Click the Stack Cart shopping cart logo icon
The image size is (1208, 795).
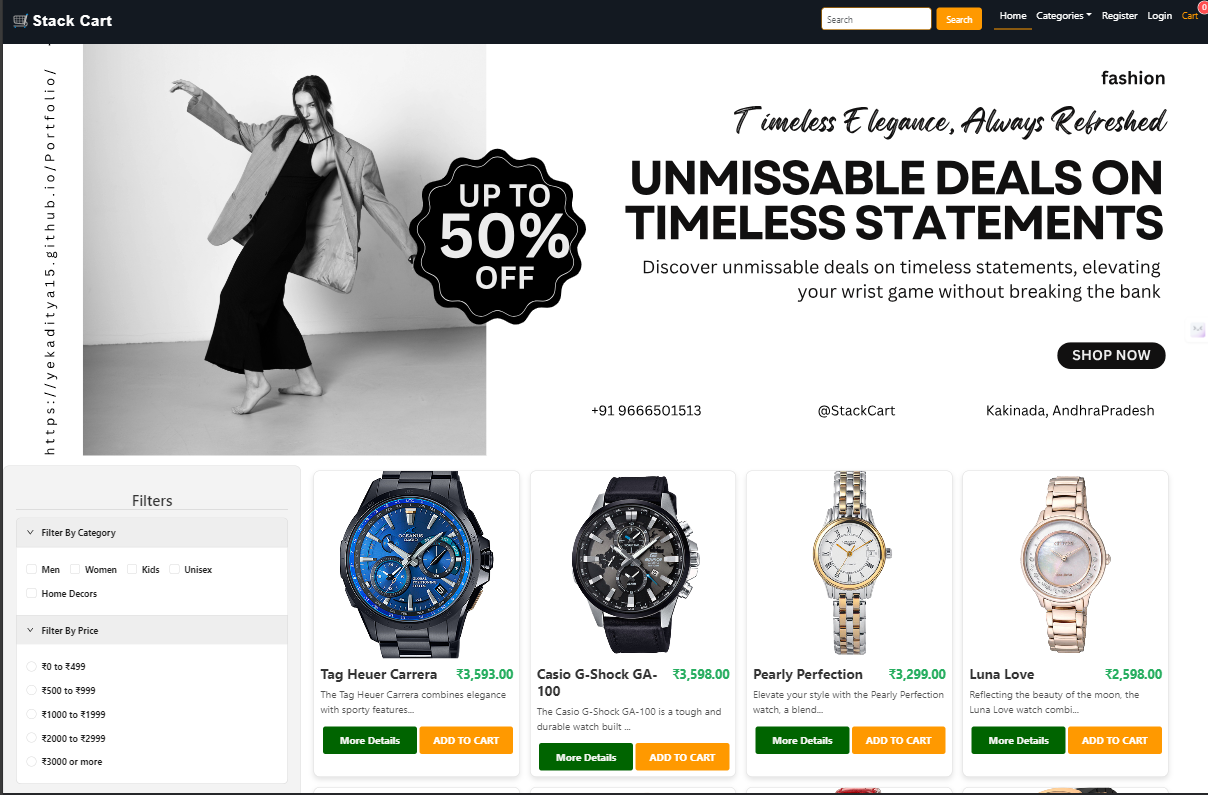pos(20,20)
